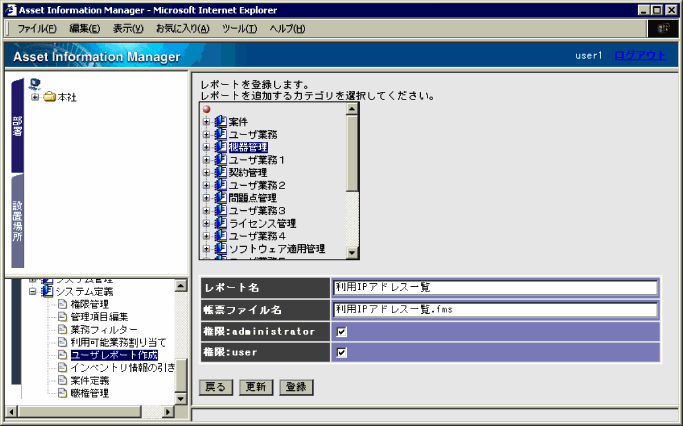Expand the ソフトウェア適用管理 category
Viewport: 683px width, 426px height.
pos(206,249)
